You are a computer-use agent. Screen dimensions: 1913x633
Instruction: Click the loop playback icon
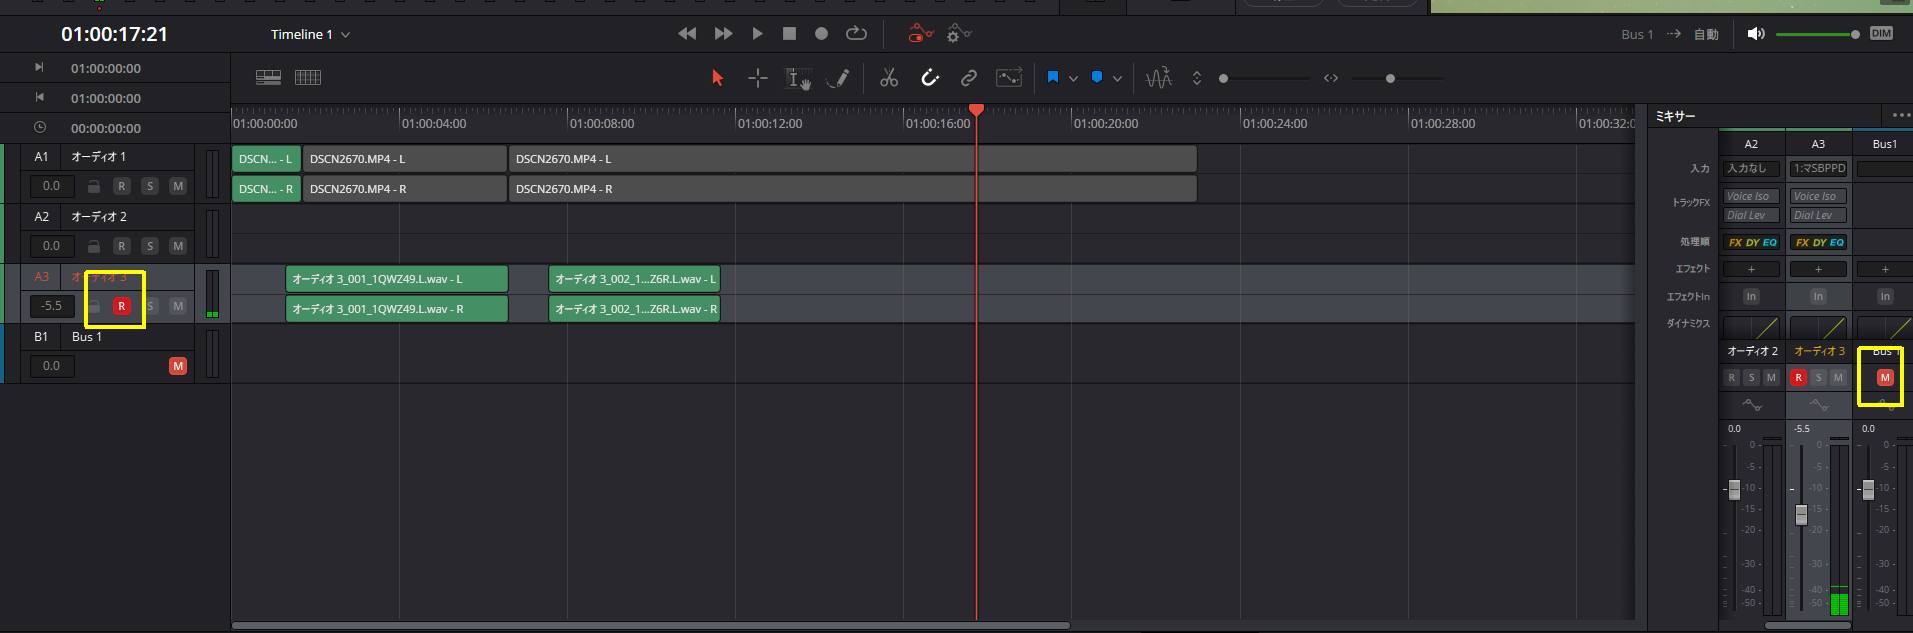click(x=856, y=34)
